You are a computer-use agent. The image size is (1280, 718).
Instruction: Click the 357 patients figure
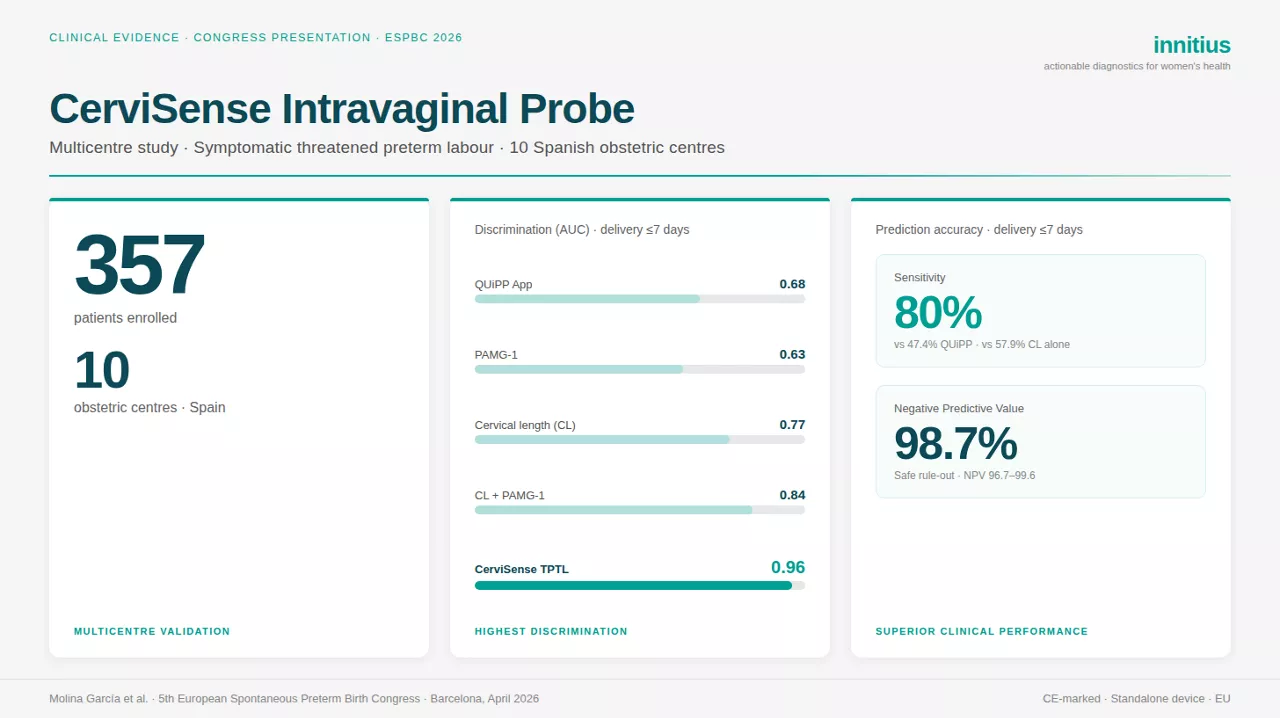[139, 266]
